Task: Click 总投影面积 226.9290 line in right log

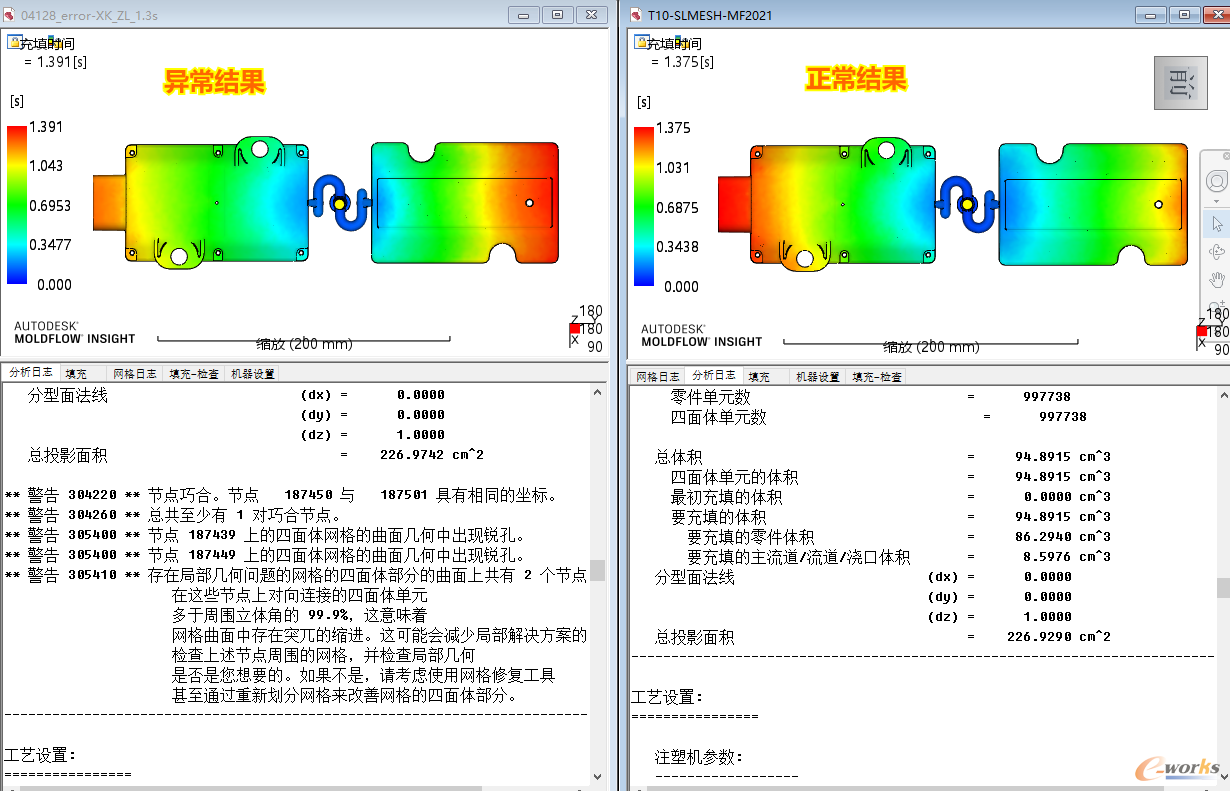Action: pos(883,637)
